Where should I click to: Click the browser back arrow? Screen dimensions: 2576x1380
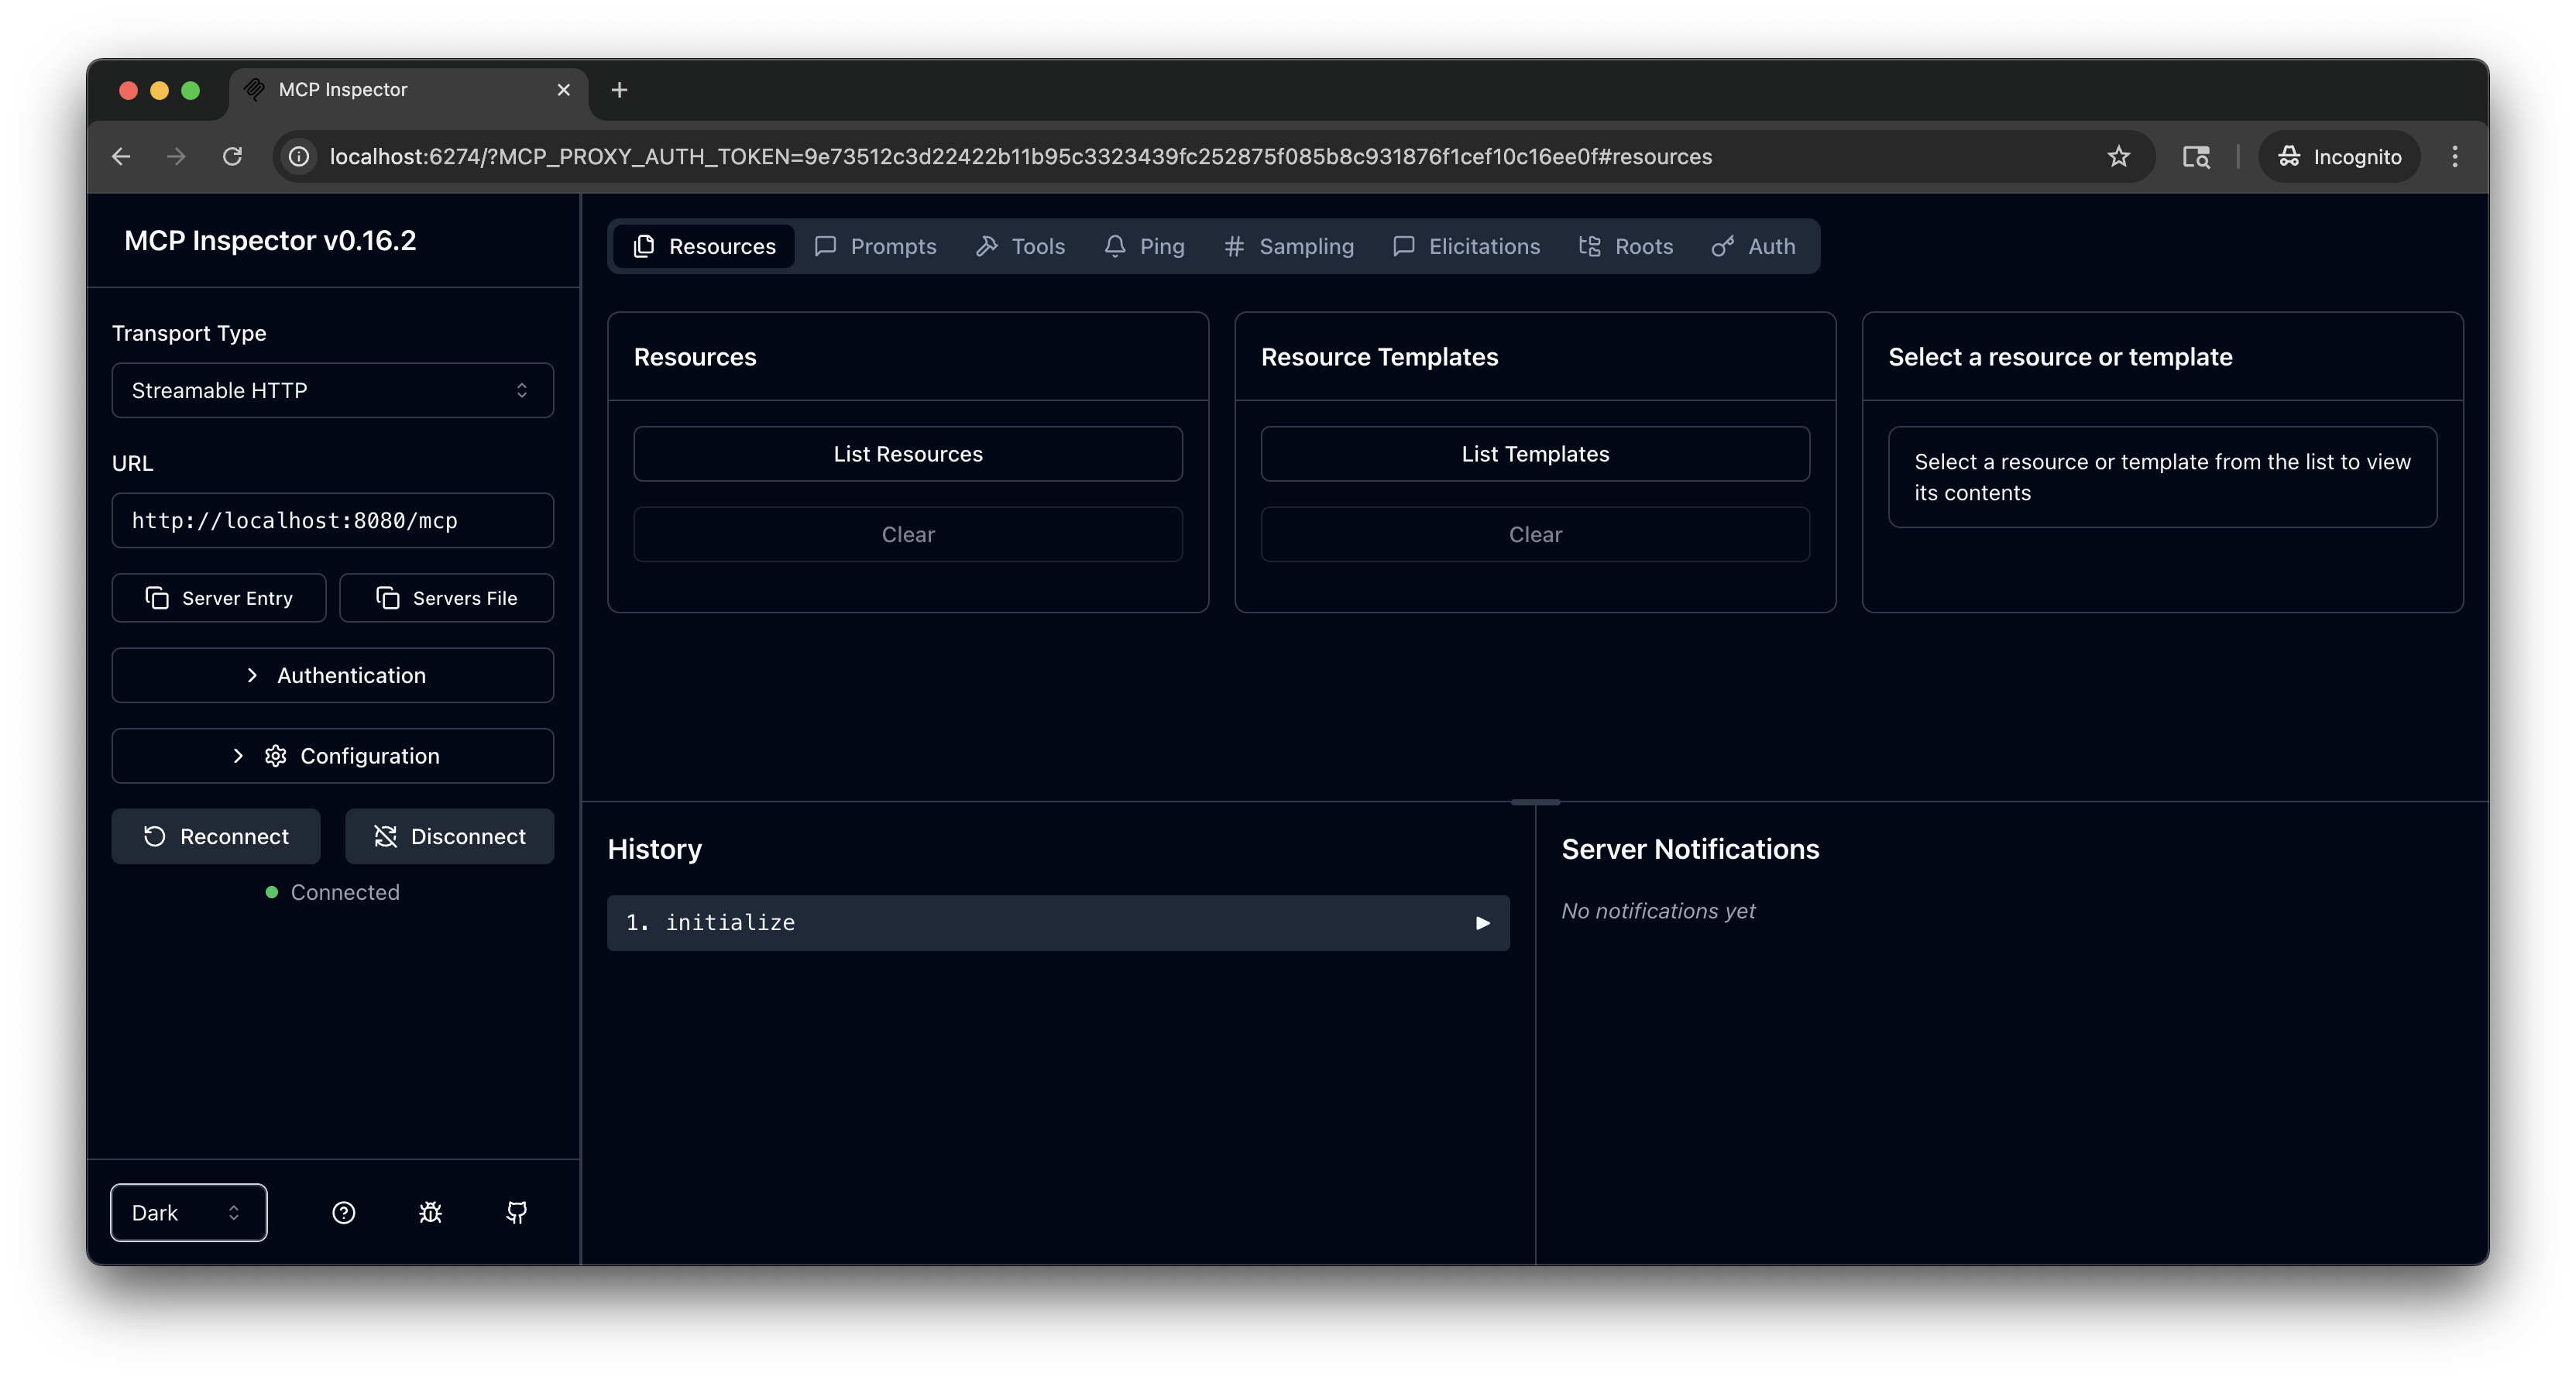pyautogui.click(x=121, y=156)
